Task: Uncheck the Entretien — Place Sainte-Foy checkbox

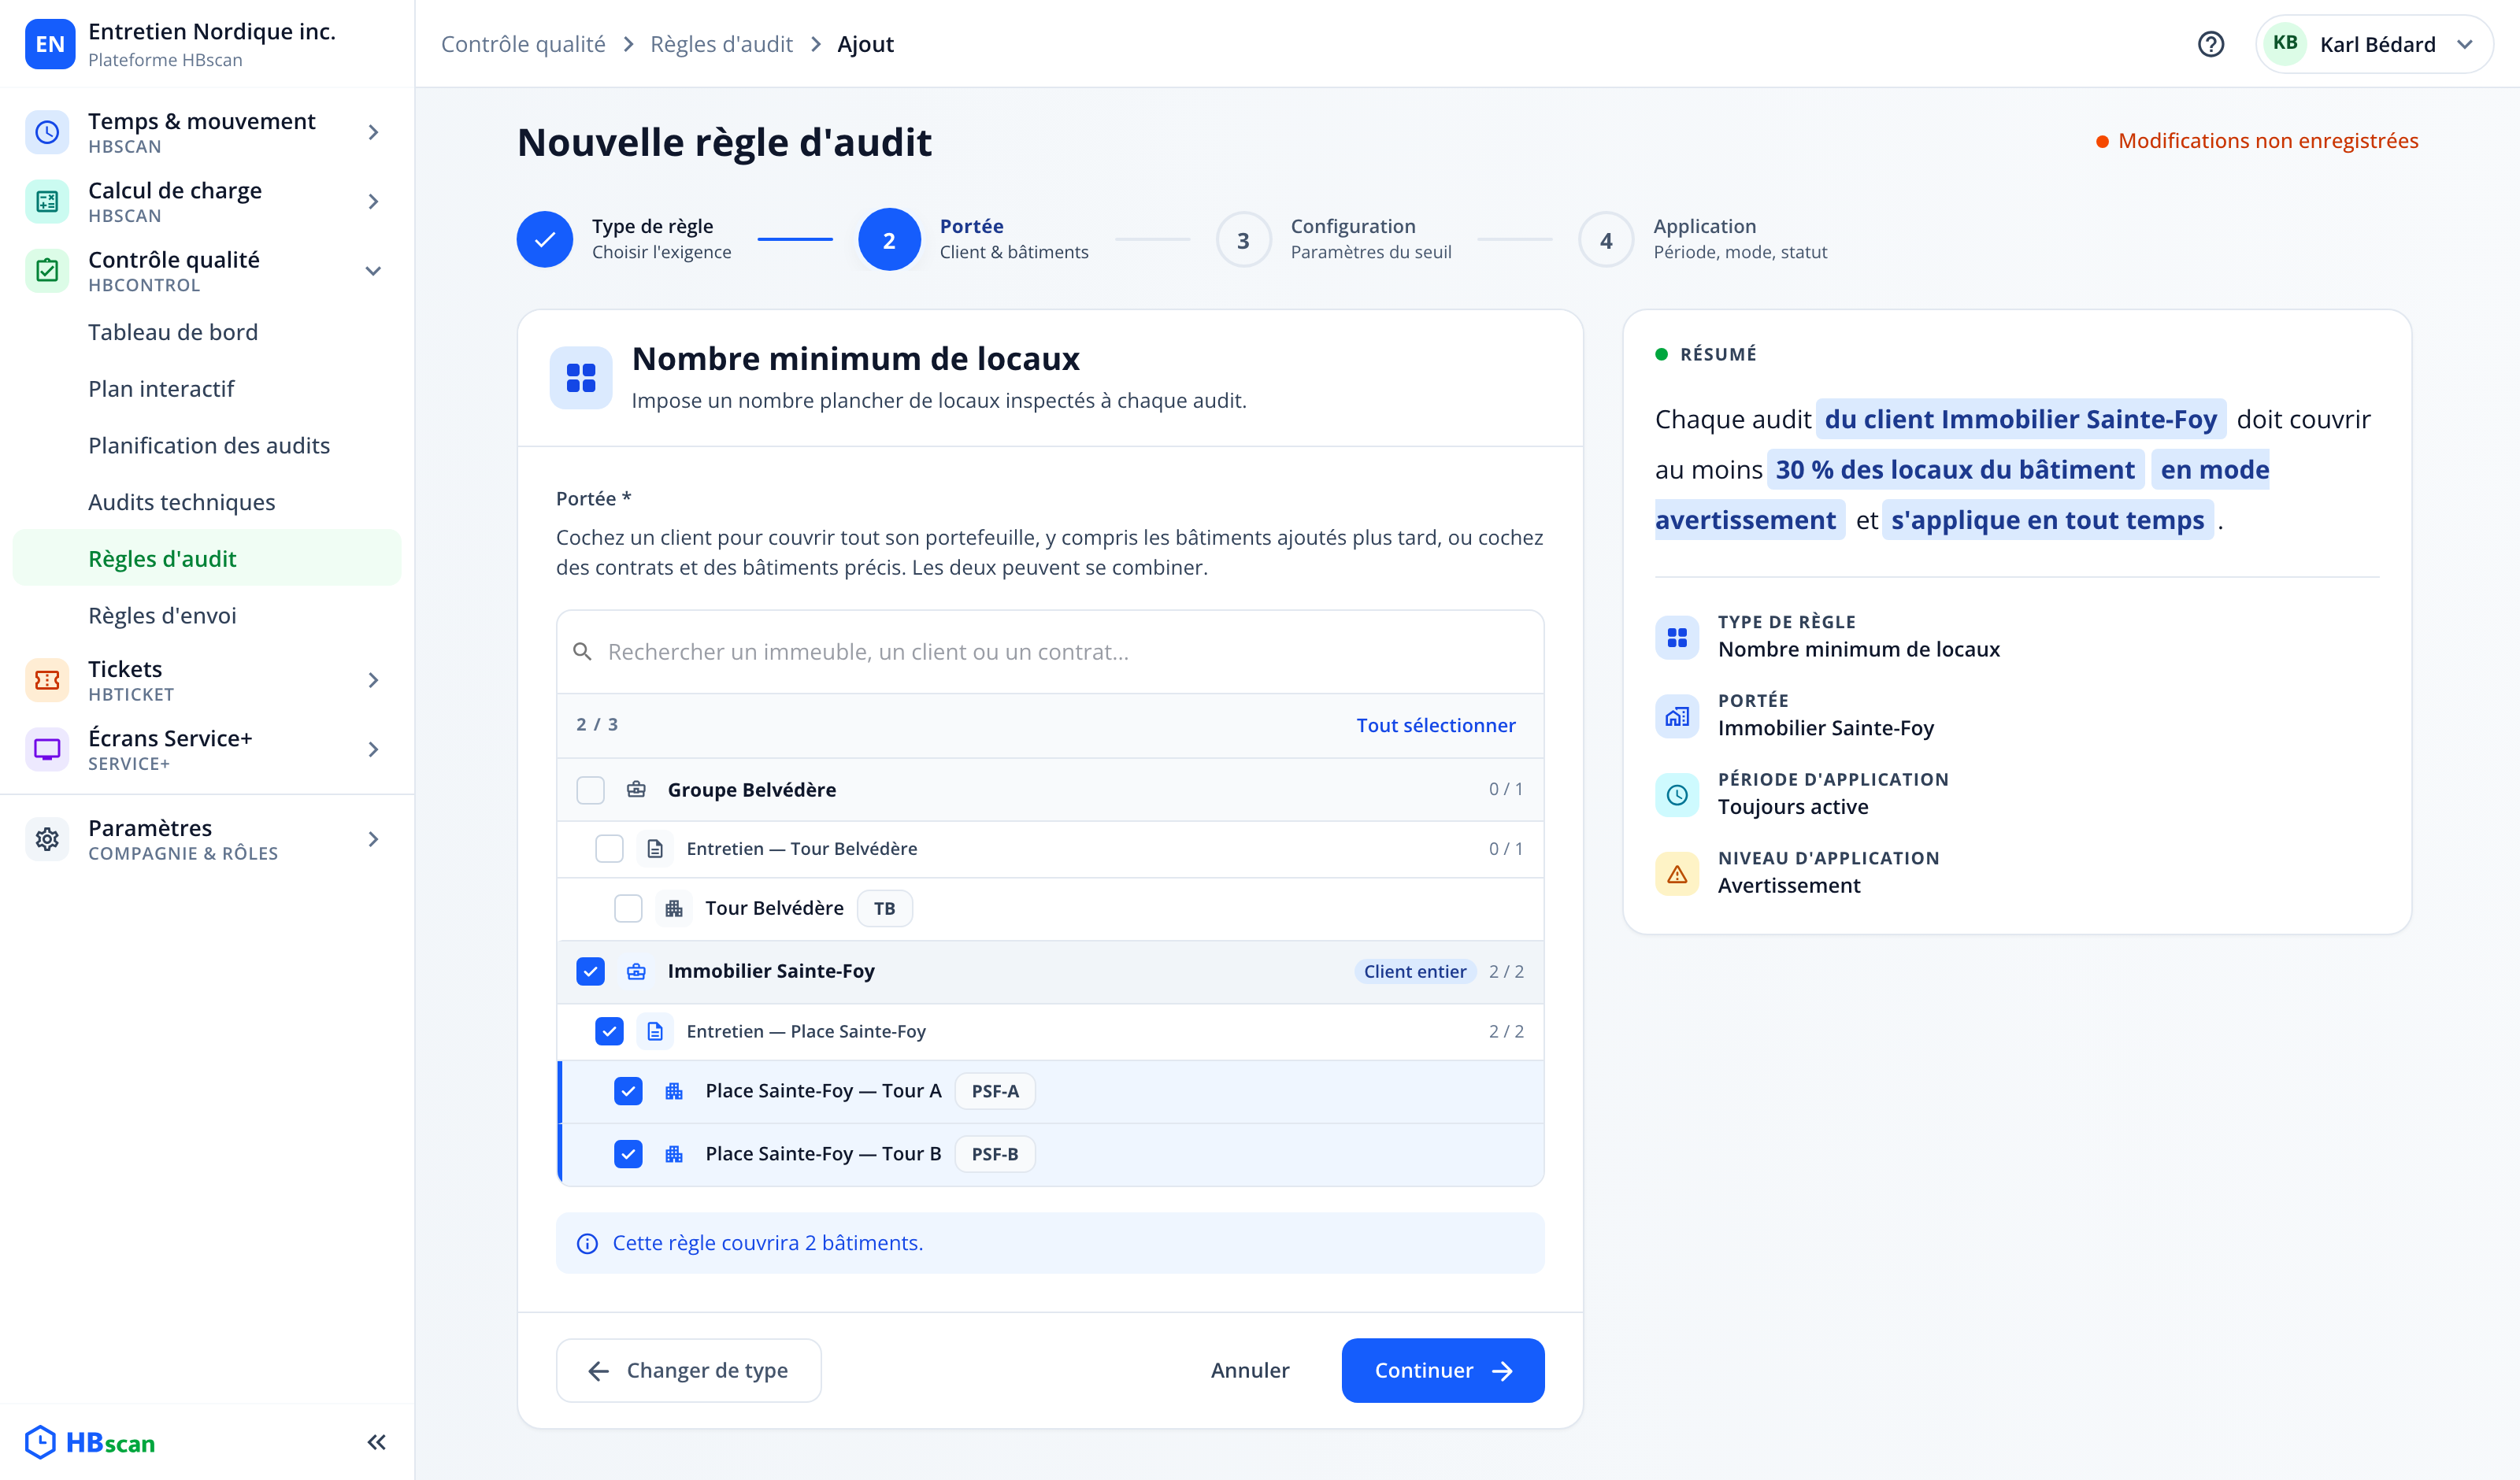Action: (x=609, y=1031)
